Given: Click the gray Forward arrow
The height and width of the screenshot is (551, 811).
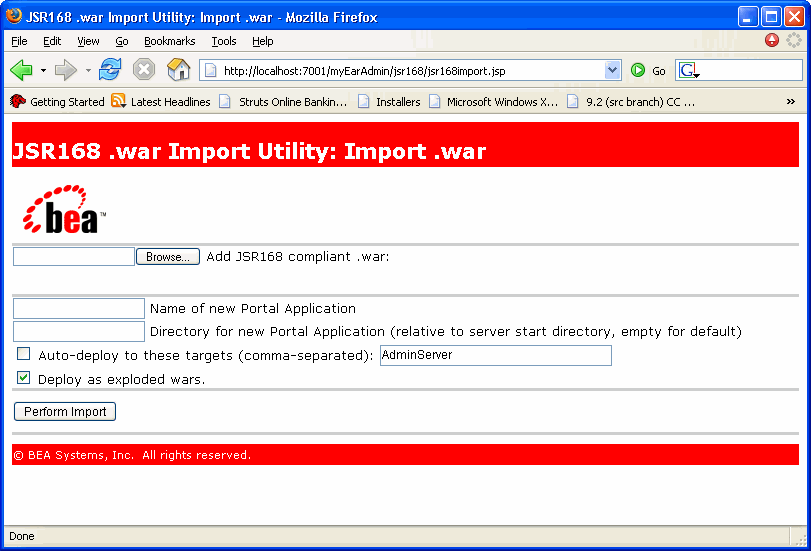Looking at the screenshot, I should (x=66, y=70).
